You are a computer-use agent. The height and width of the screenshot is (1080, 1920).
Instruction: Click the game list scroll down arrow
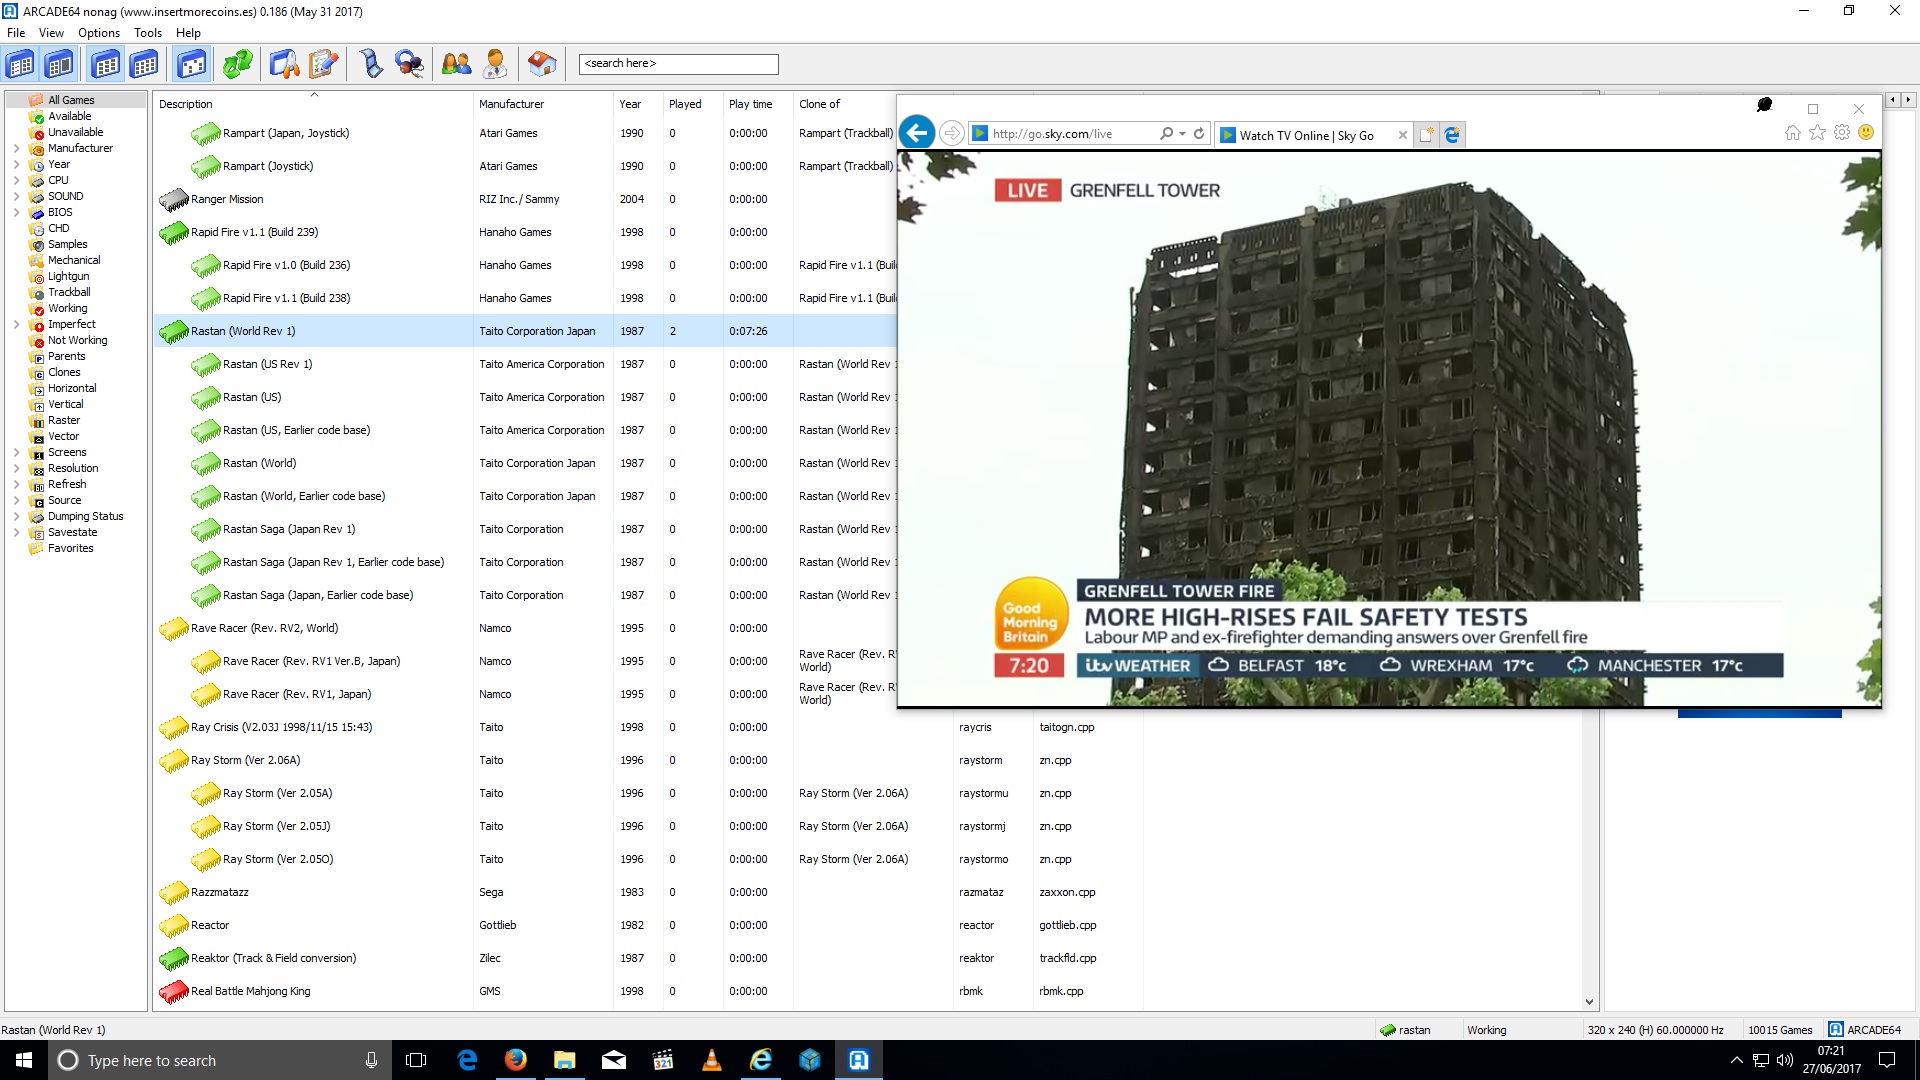pyautogui.click(x=1589, y=1002)
